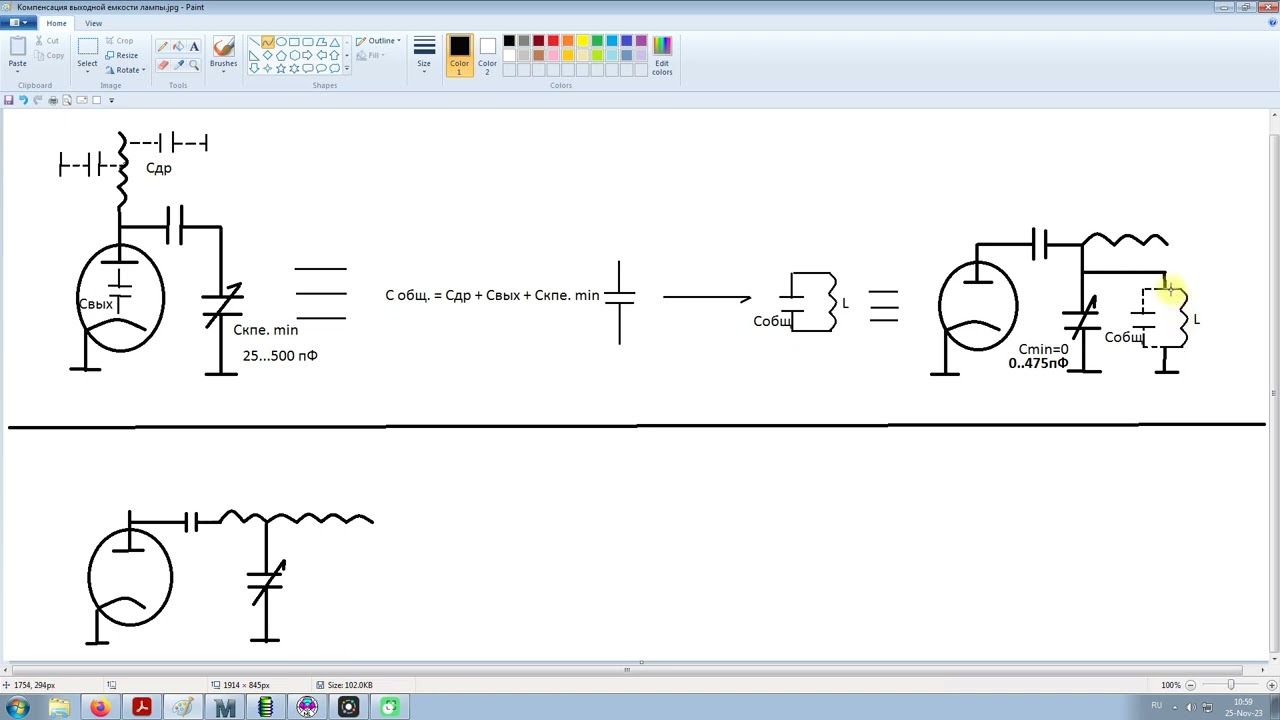Open the shape Outline dropdown

(378, 41)
